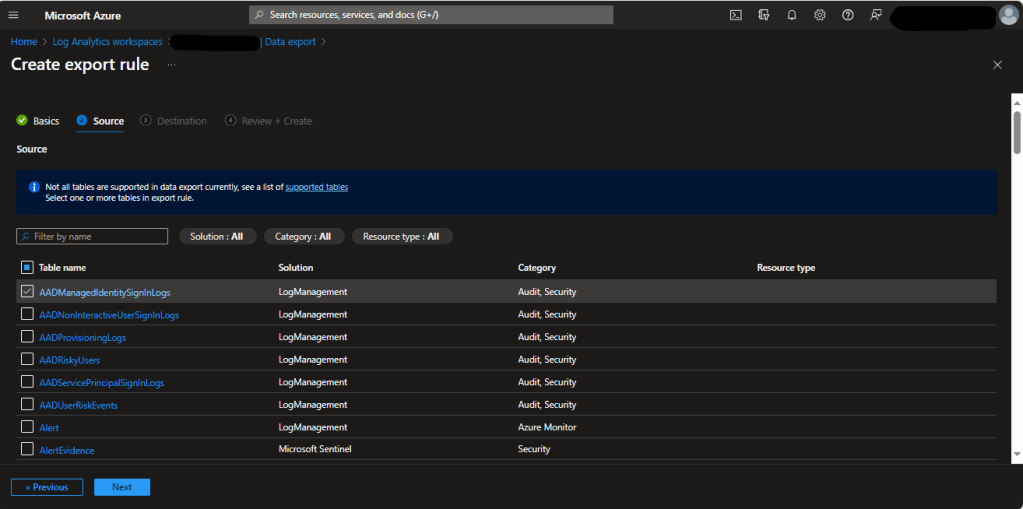The image size is (1023, 509).
Task: Open the Solution : All filter
Action: [217, 237]
